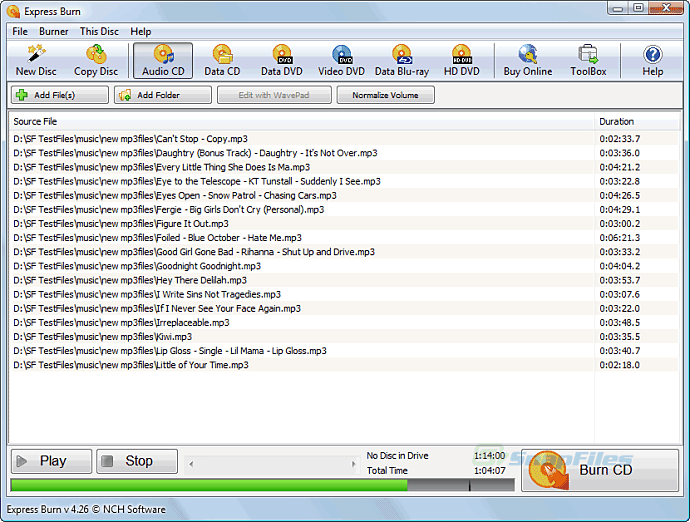Select the "Fergie - Big Girls Don't Cry" row
Viewport: 690px width, 522px height.
click(344, 210)
